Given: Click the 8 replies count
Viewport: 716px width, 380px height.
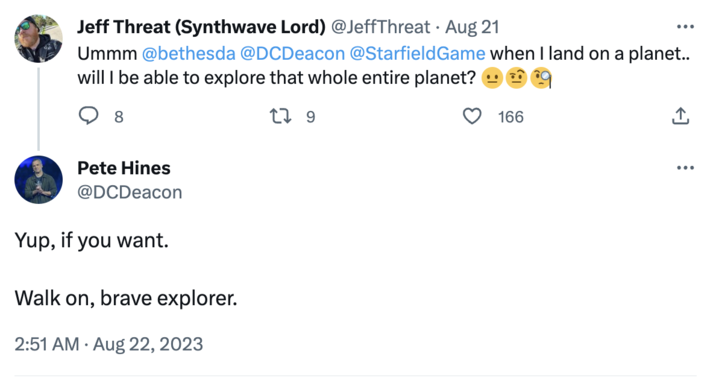Looking at the screenshot, I should (119, 117).
